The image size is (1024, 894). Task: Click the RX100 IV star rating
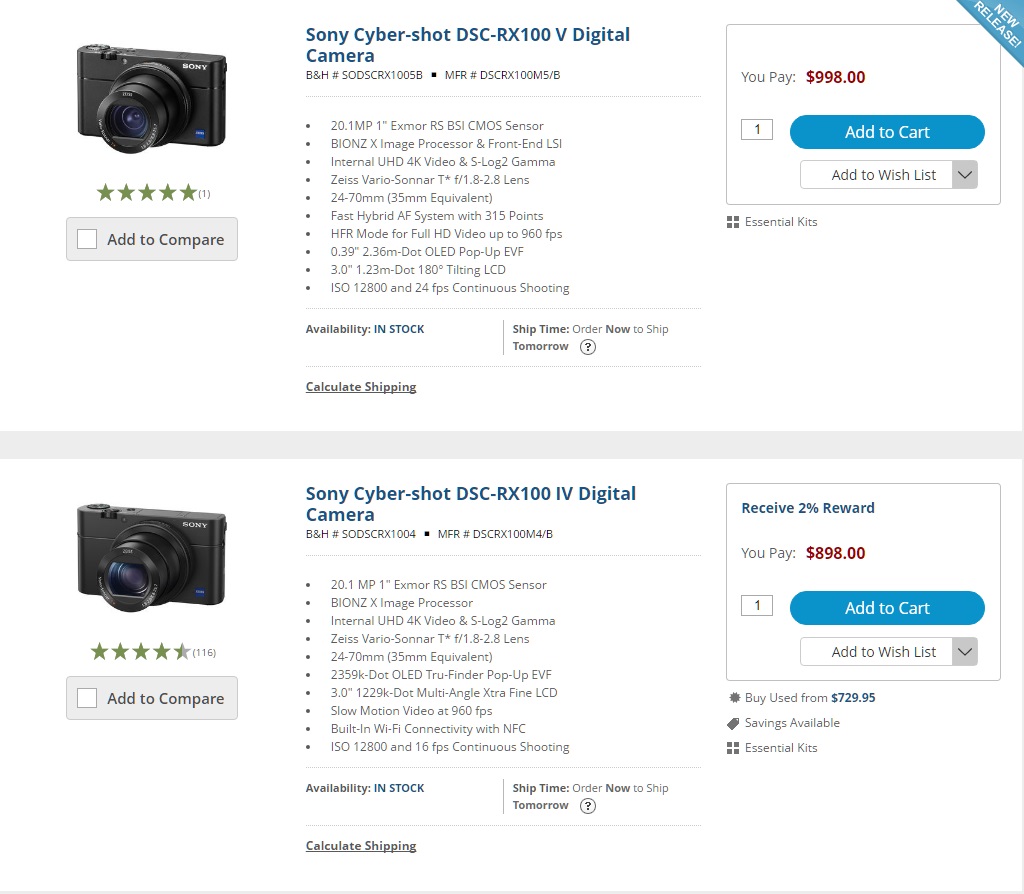[140, 652]
